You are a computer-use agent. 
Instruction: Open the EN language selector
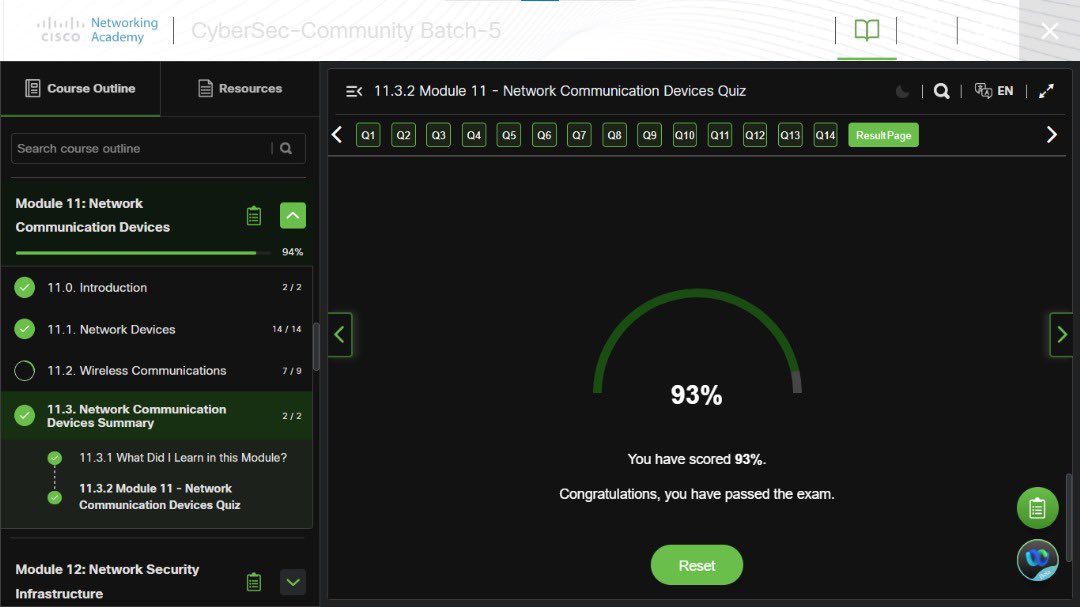pos(994,91)
